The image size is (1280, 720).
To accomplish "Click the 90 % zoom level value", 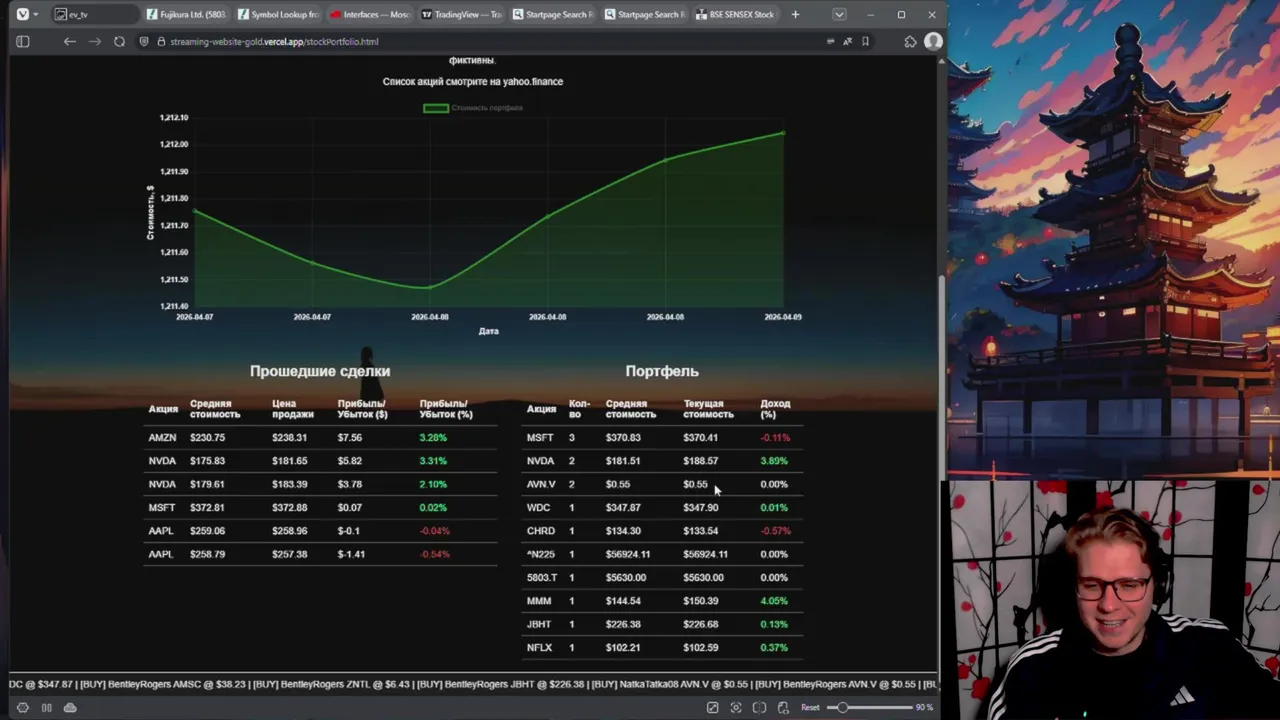I will point(924,707).
